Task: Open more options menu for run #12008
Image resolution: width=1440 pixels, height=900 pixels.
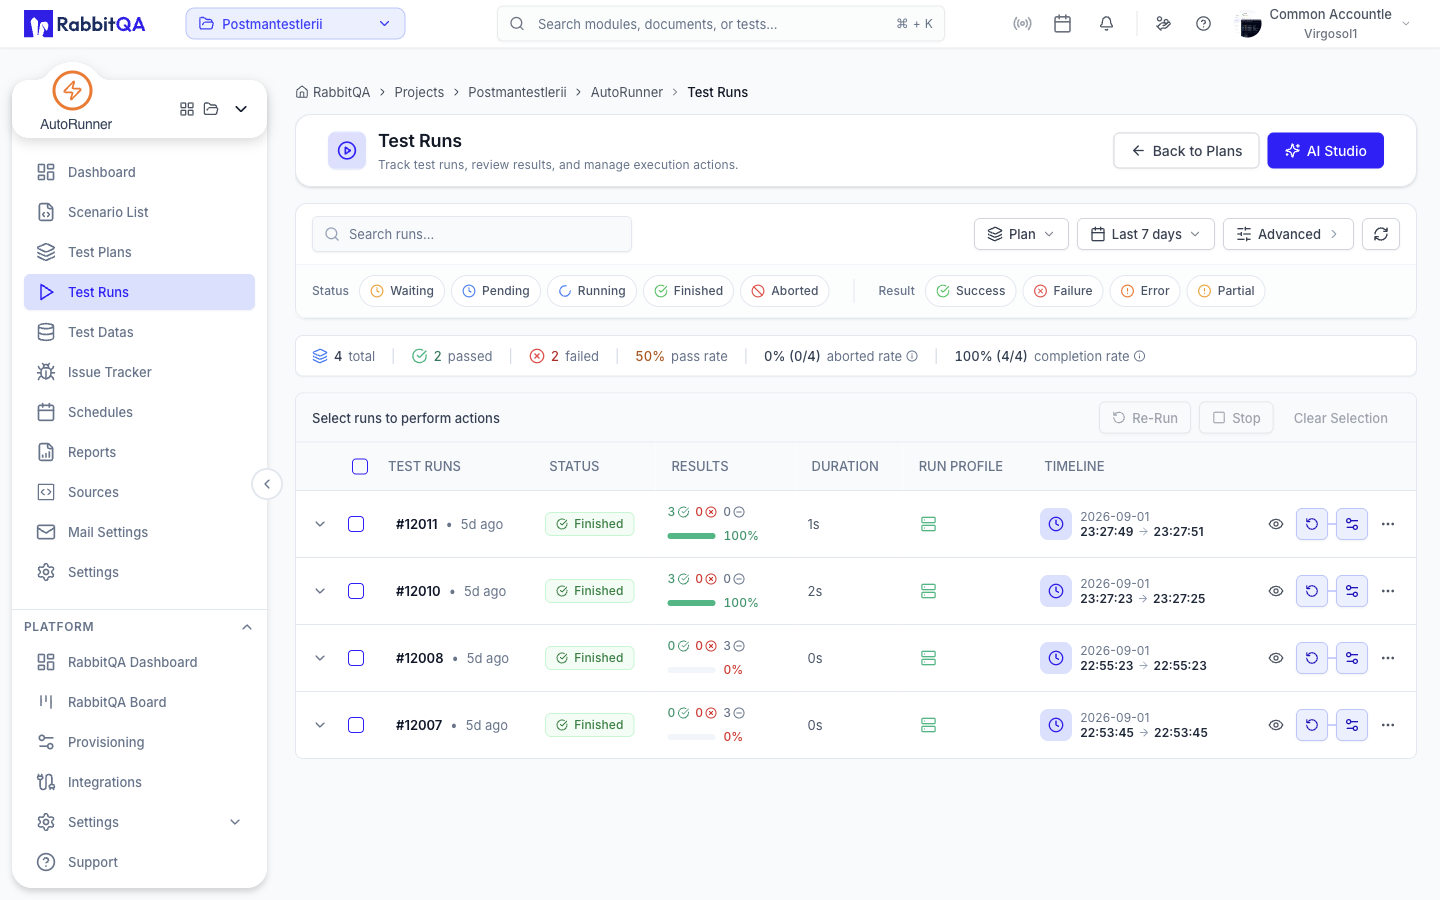Action: tap(1388, 658)
